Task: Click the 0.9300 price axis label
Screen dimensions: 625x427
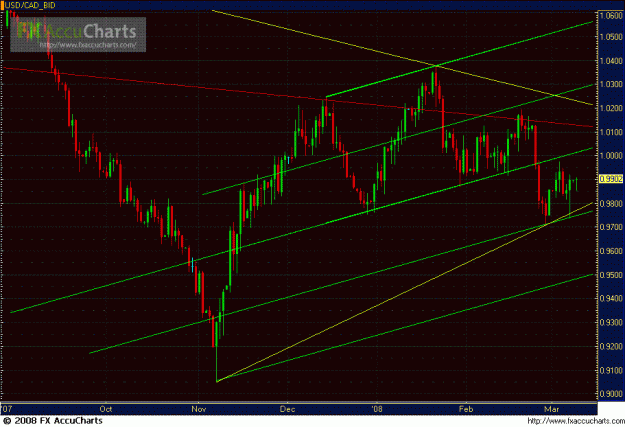Action: (611, 322)
